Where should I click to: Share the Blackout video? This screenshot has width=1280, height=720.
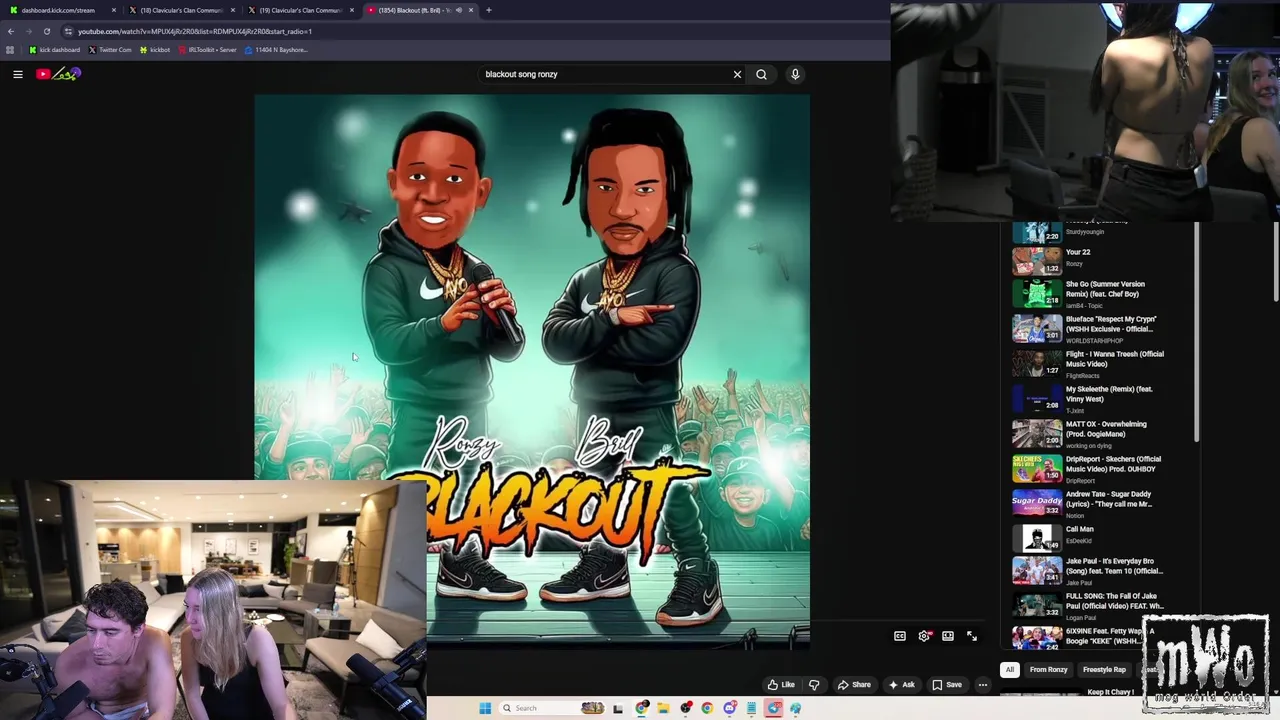854,685
